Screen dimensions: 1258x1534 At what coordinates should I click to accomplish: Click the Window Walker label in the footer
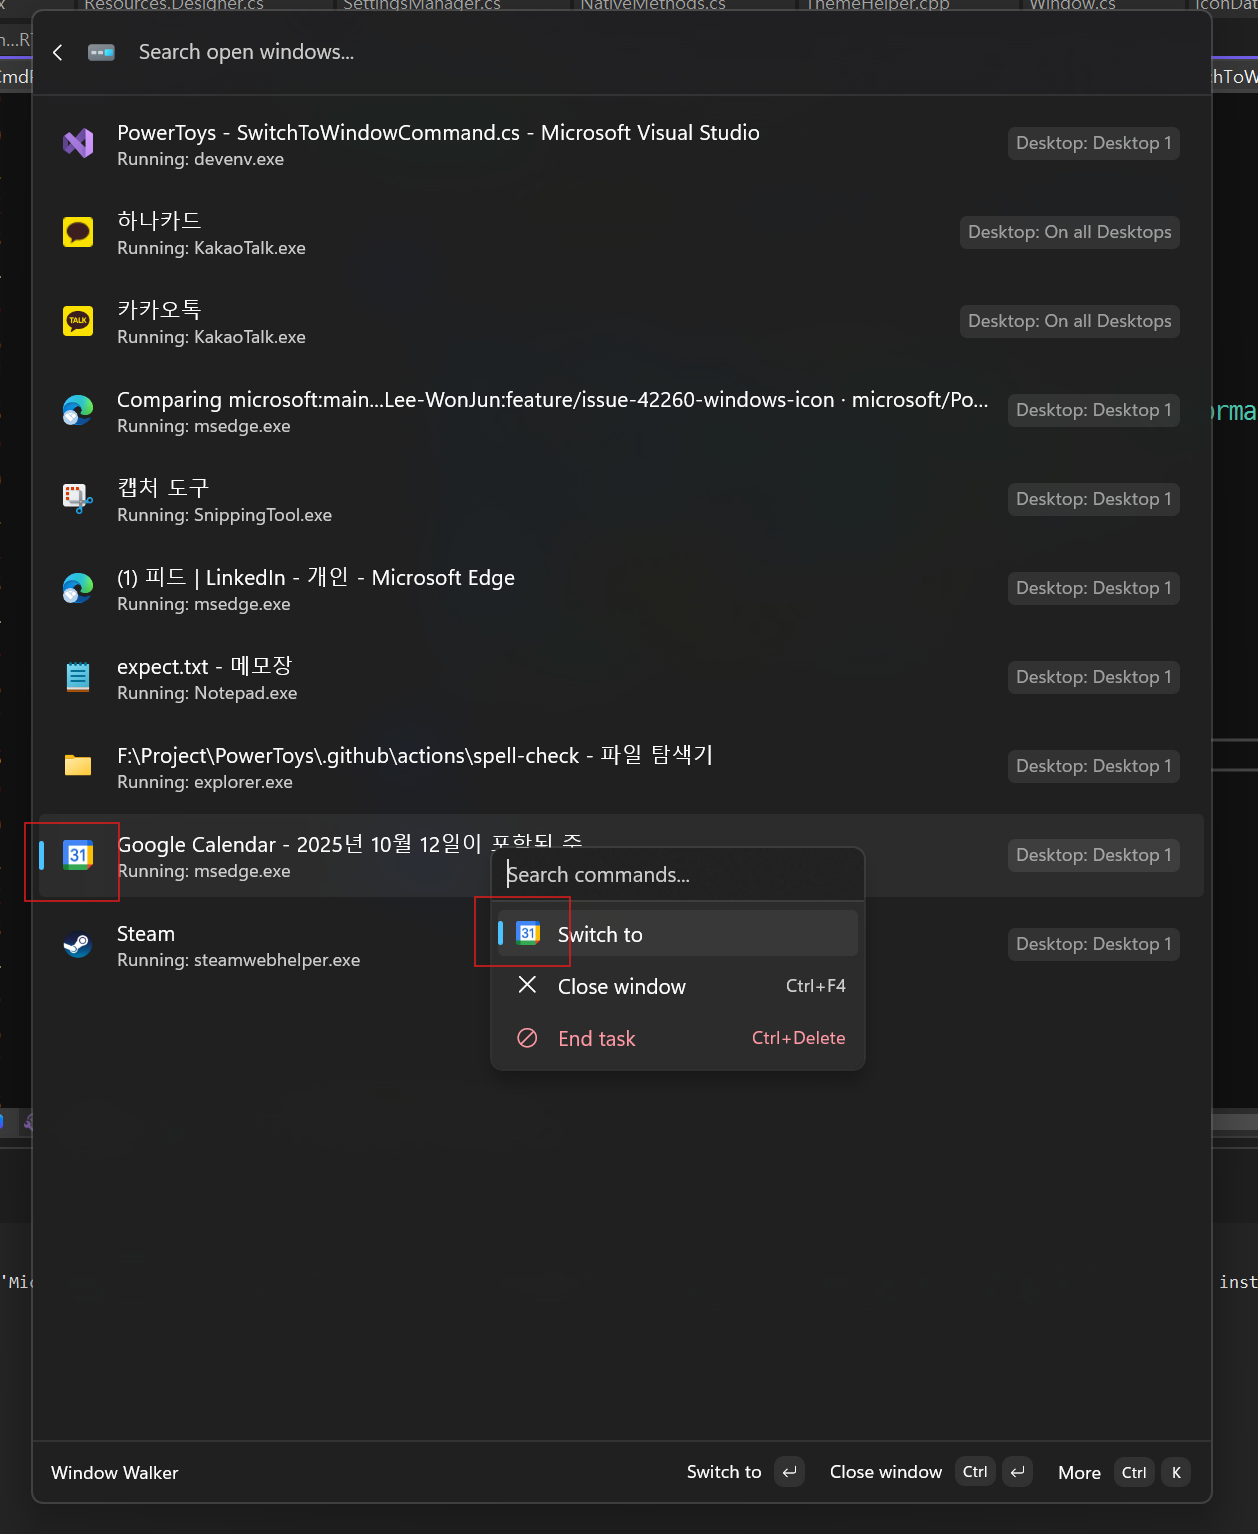(115, 1473)
